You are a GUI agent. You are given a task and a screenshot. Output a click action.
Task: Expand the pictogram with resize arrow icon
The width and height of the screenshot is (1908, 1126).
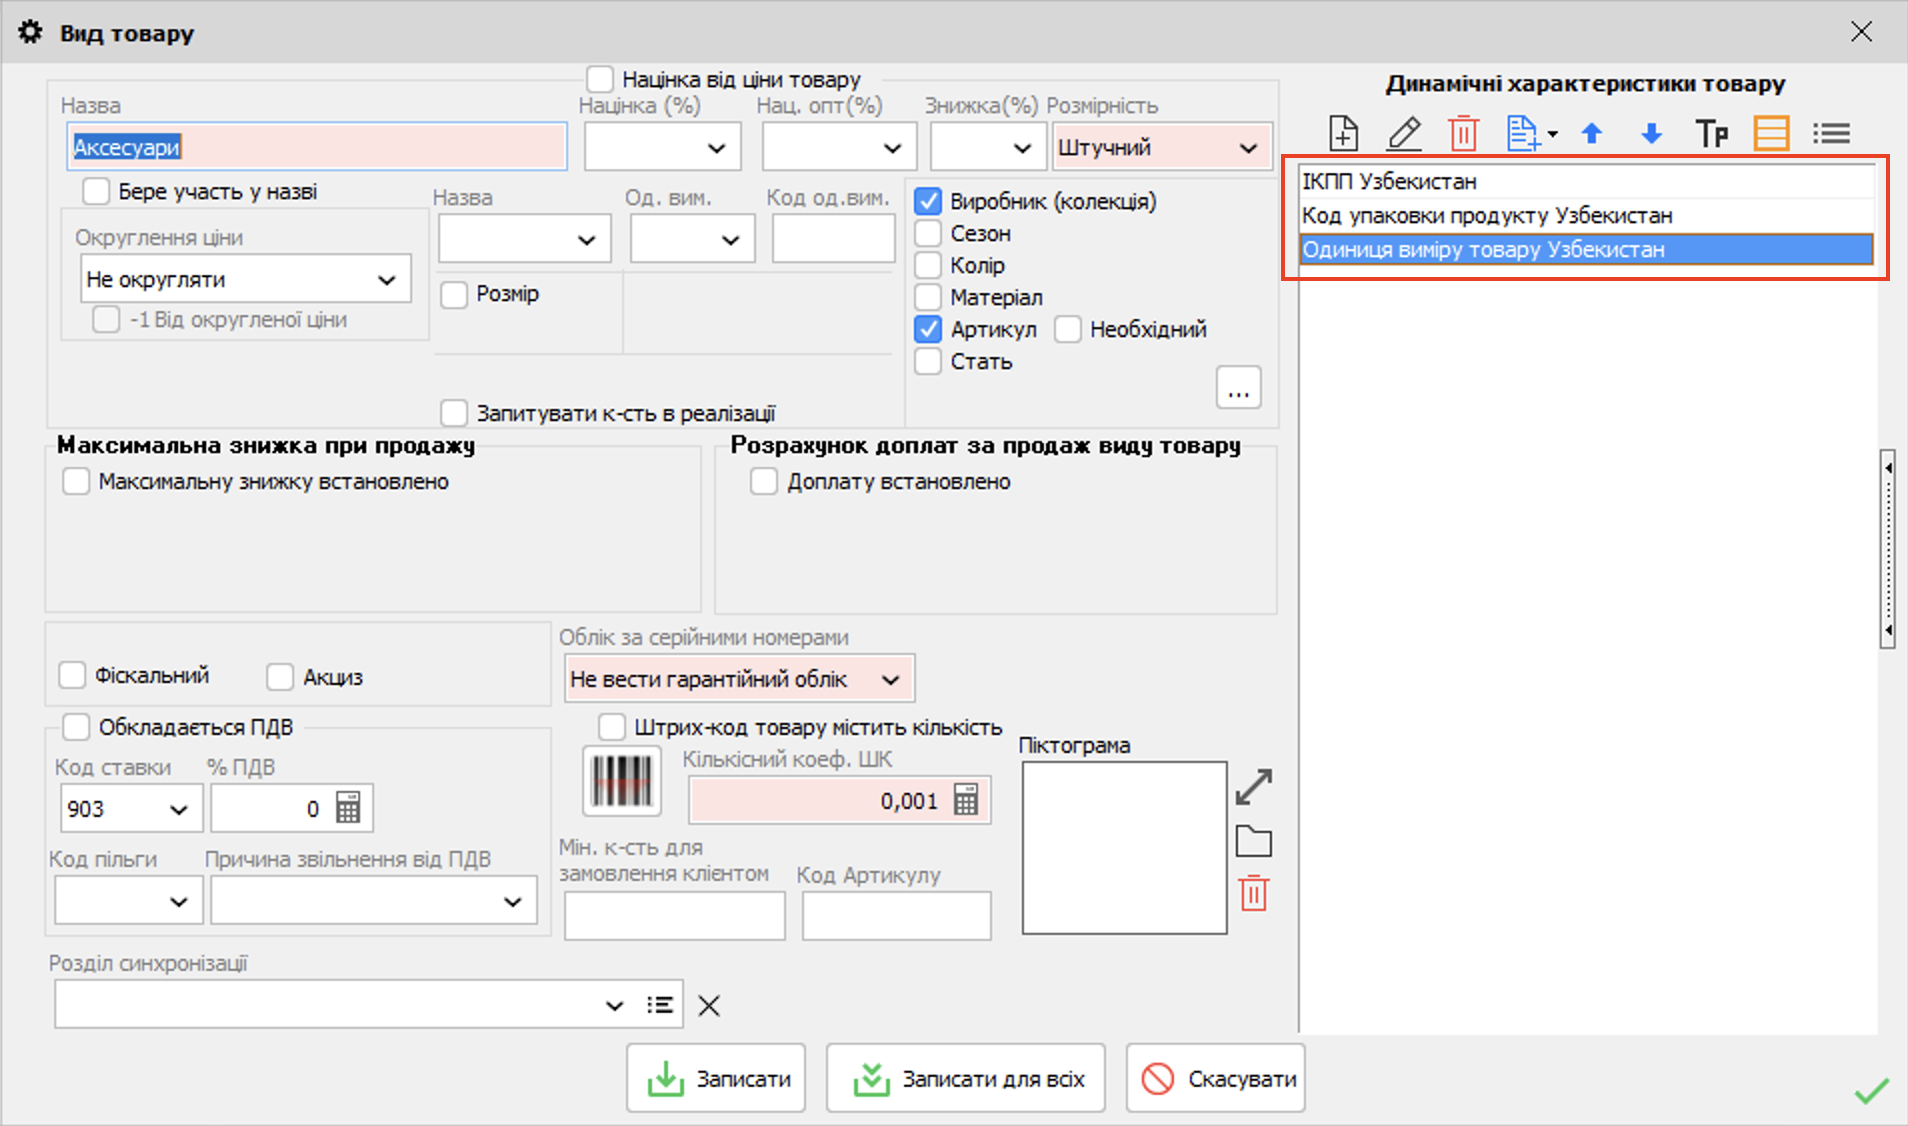tap(1253, 787)
